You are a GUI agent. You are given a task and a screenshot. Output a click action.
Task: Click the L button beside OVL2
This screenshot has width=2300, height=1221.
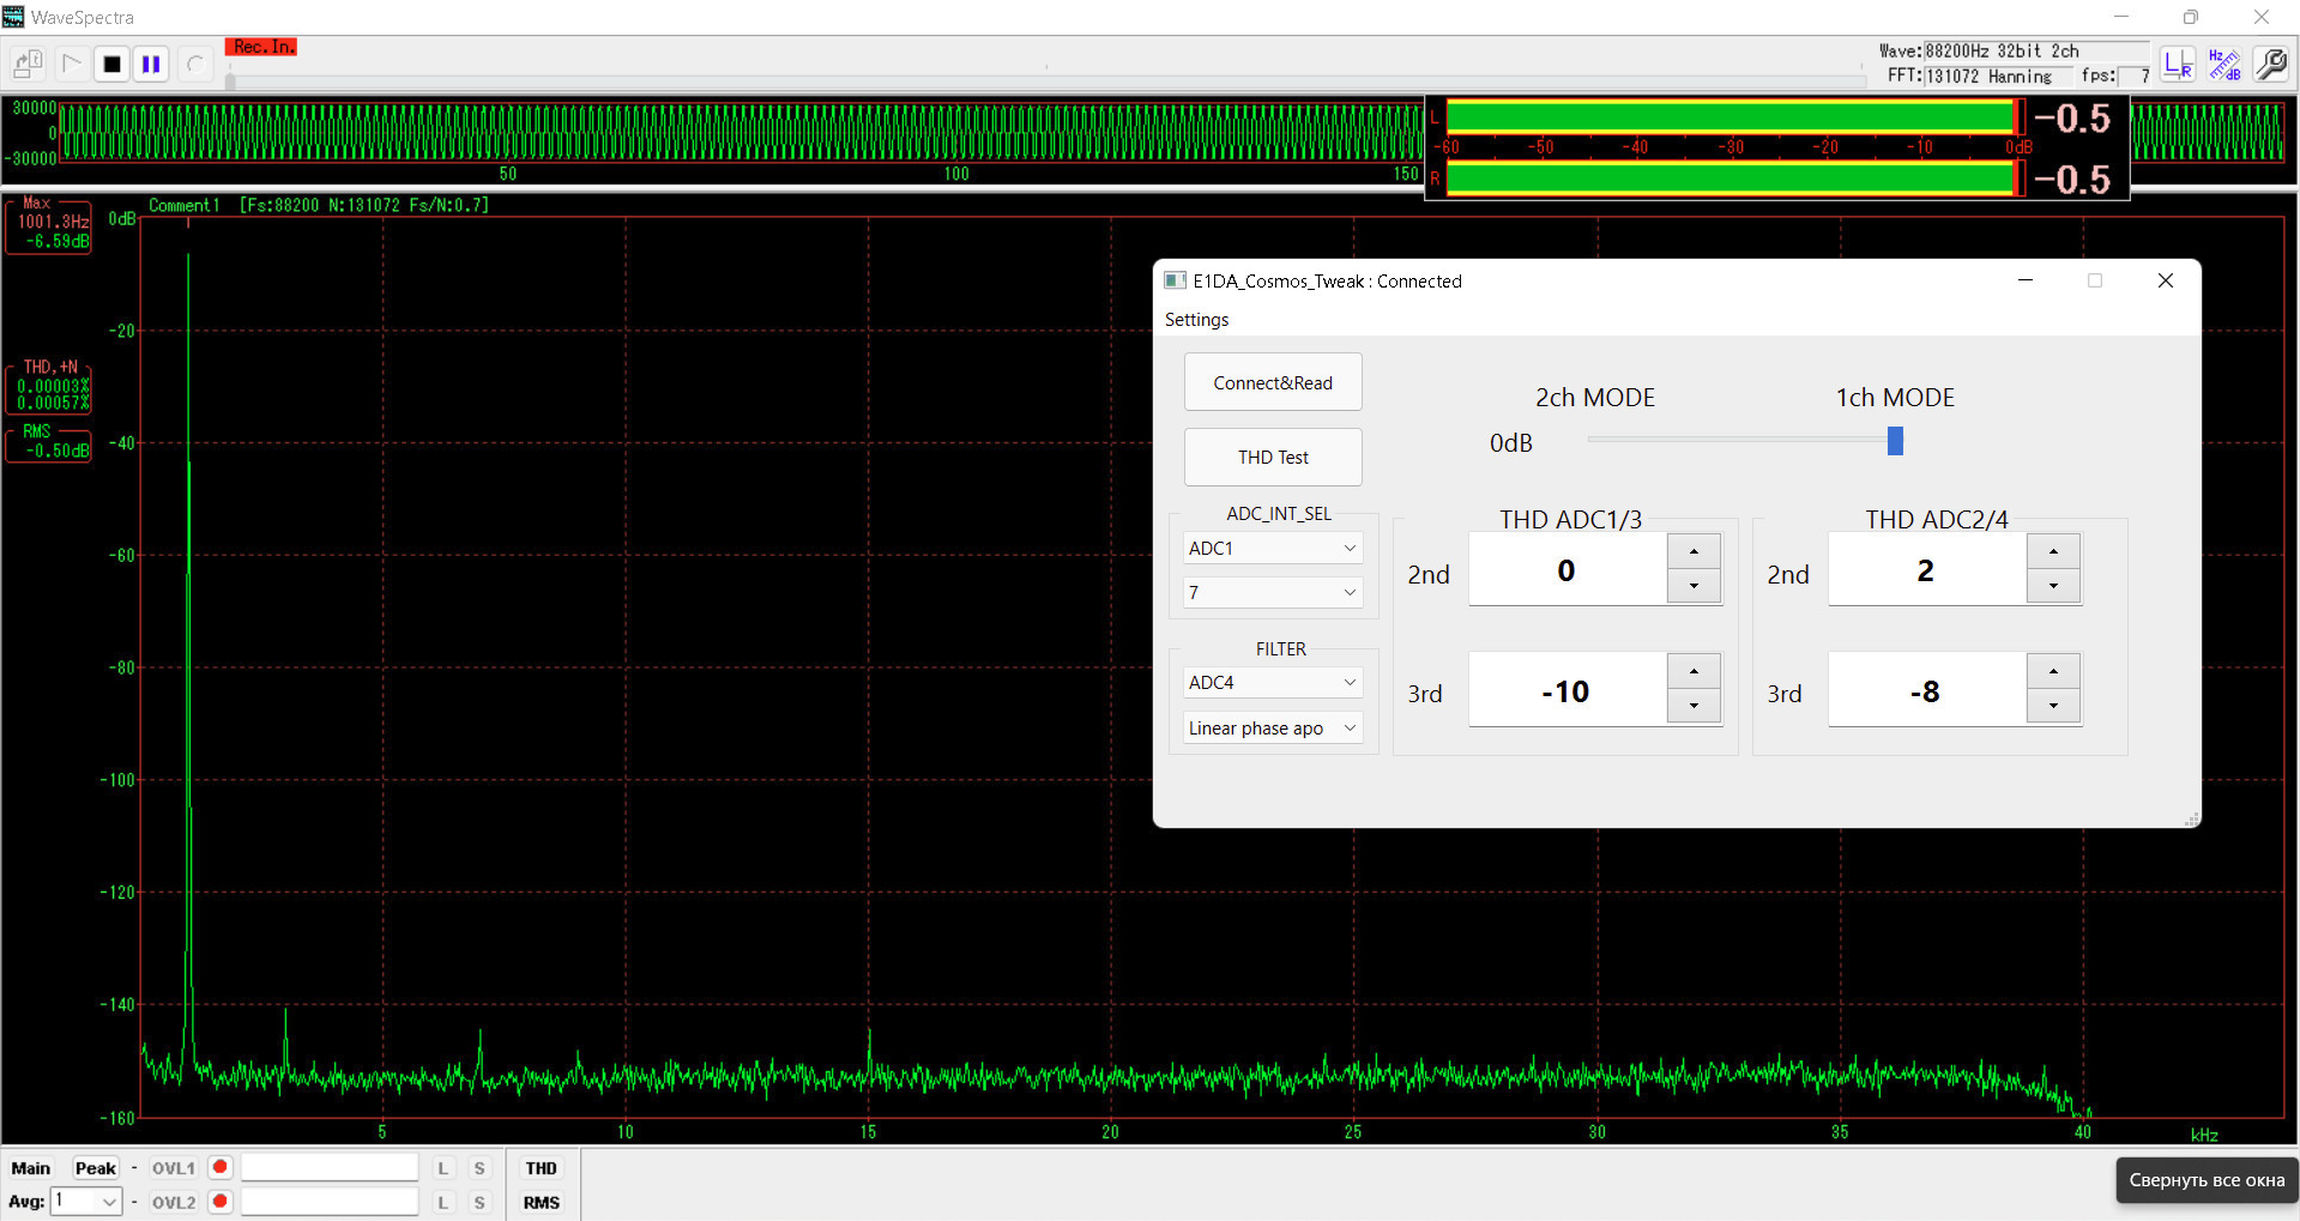443,1202
